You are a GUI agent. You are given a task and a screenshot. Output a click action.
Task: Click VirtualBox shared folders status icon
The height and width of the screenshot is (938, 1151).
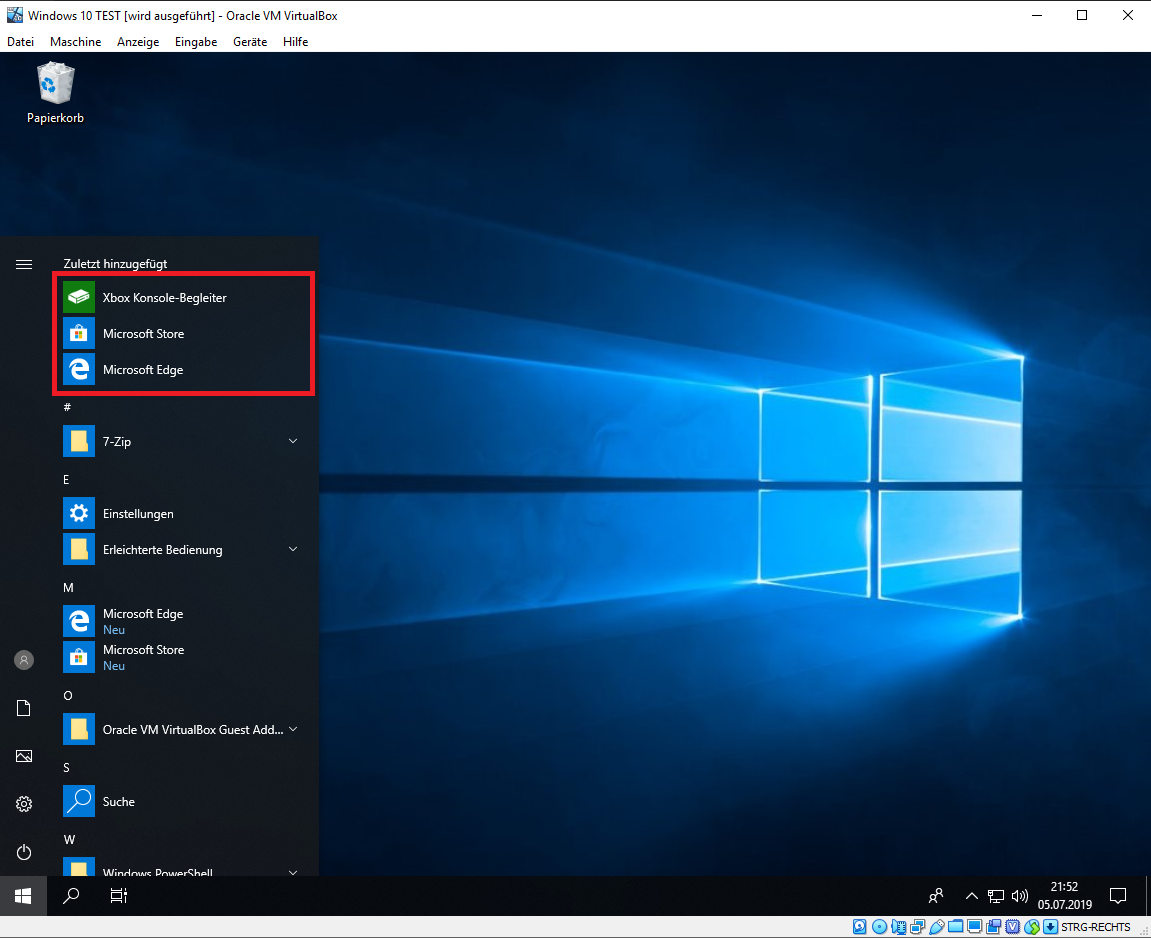pyautogui.click(x=956, y=926)
